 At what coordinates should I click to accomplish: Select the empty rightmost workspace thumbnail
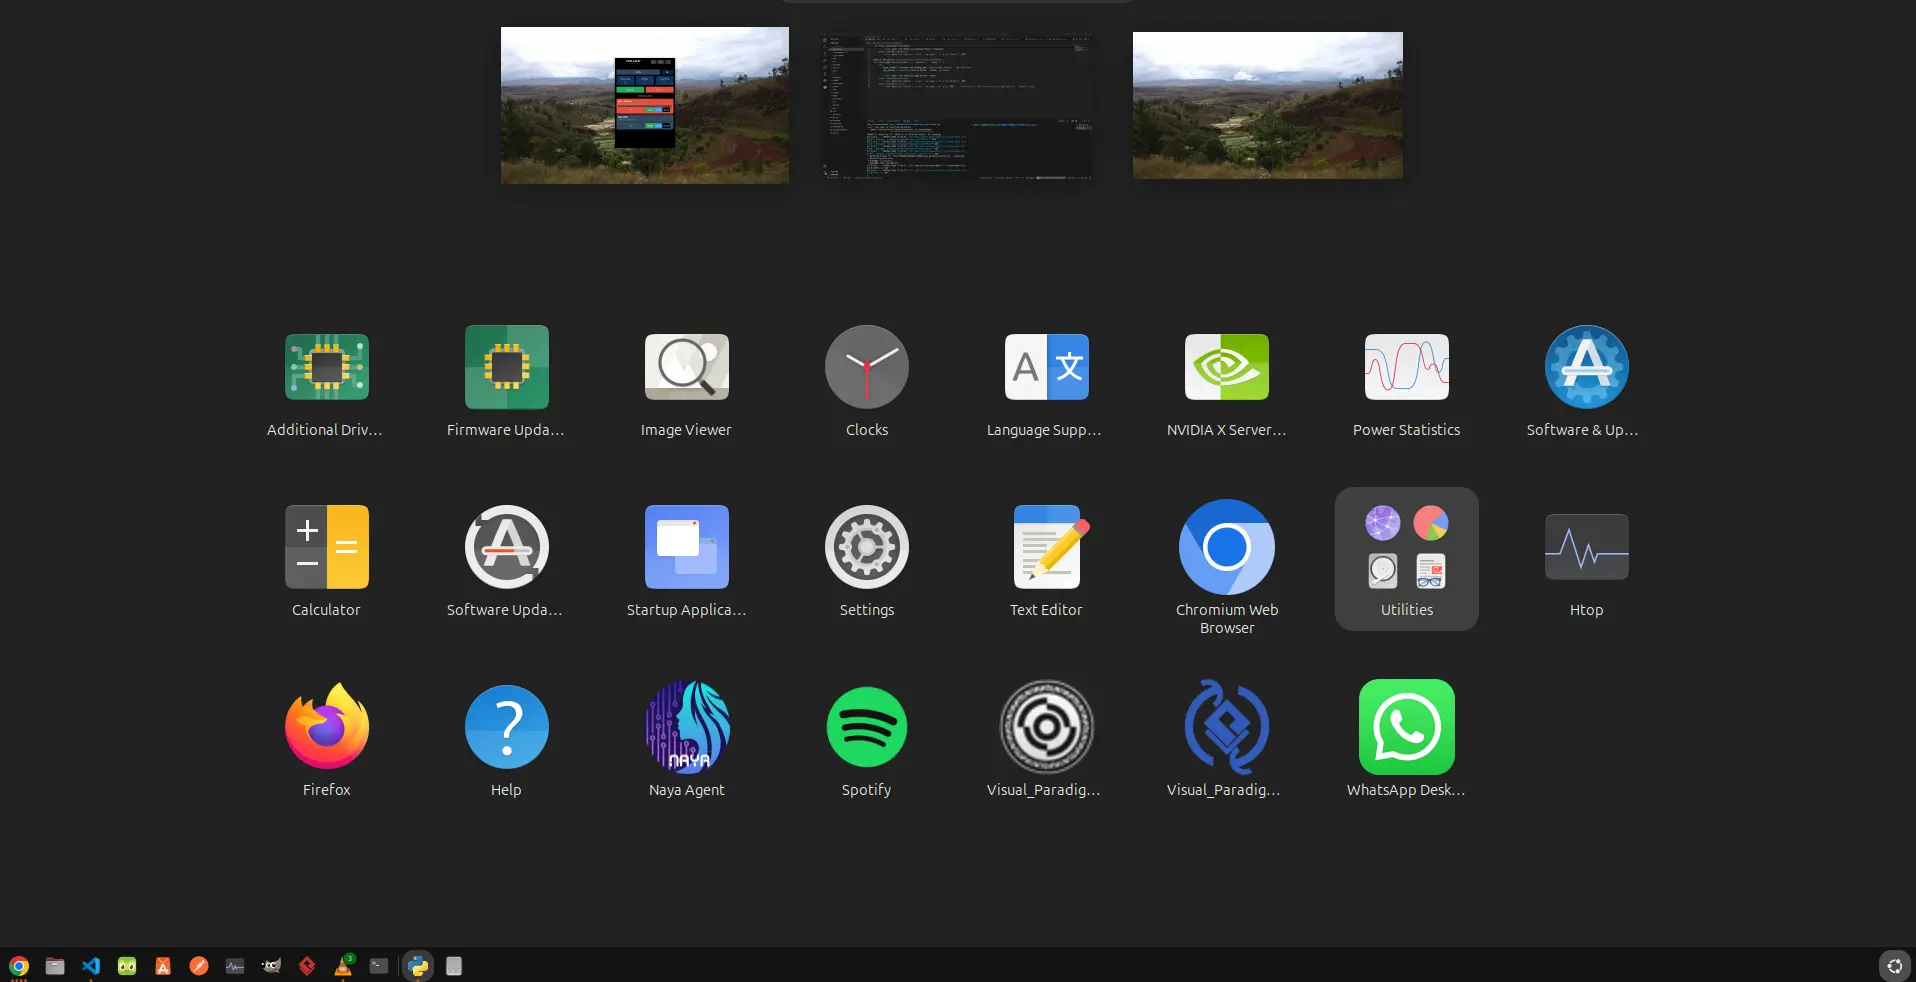click(x=1267, y=106)
